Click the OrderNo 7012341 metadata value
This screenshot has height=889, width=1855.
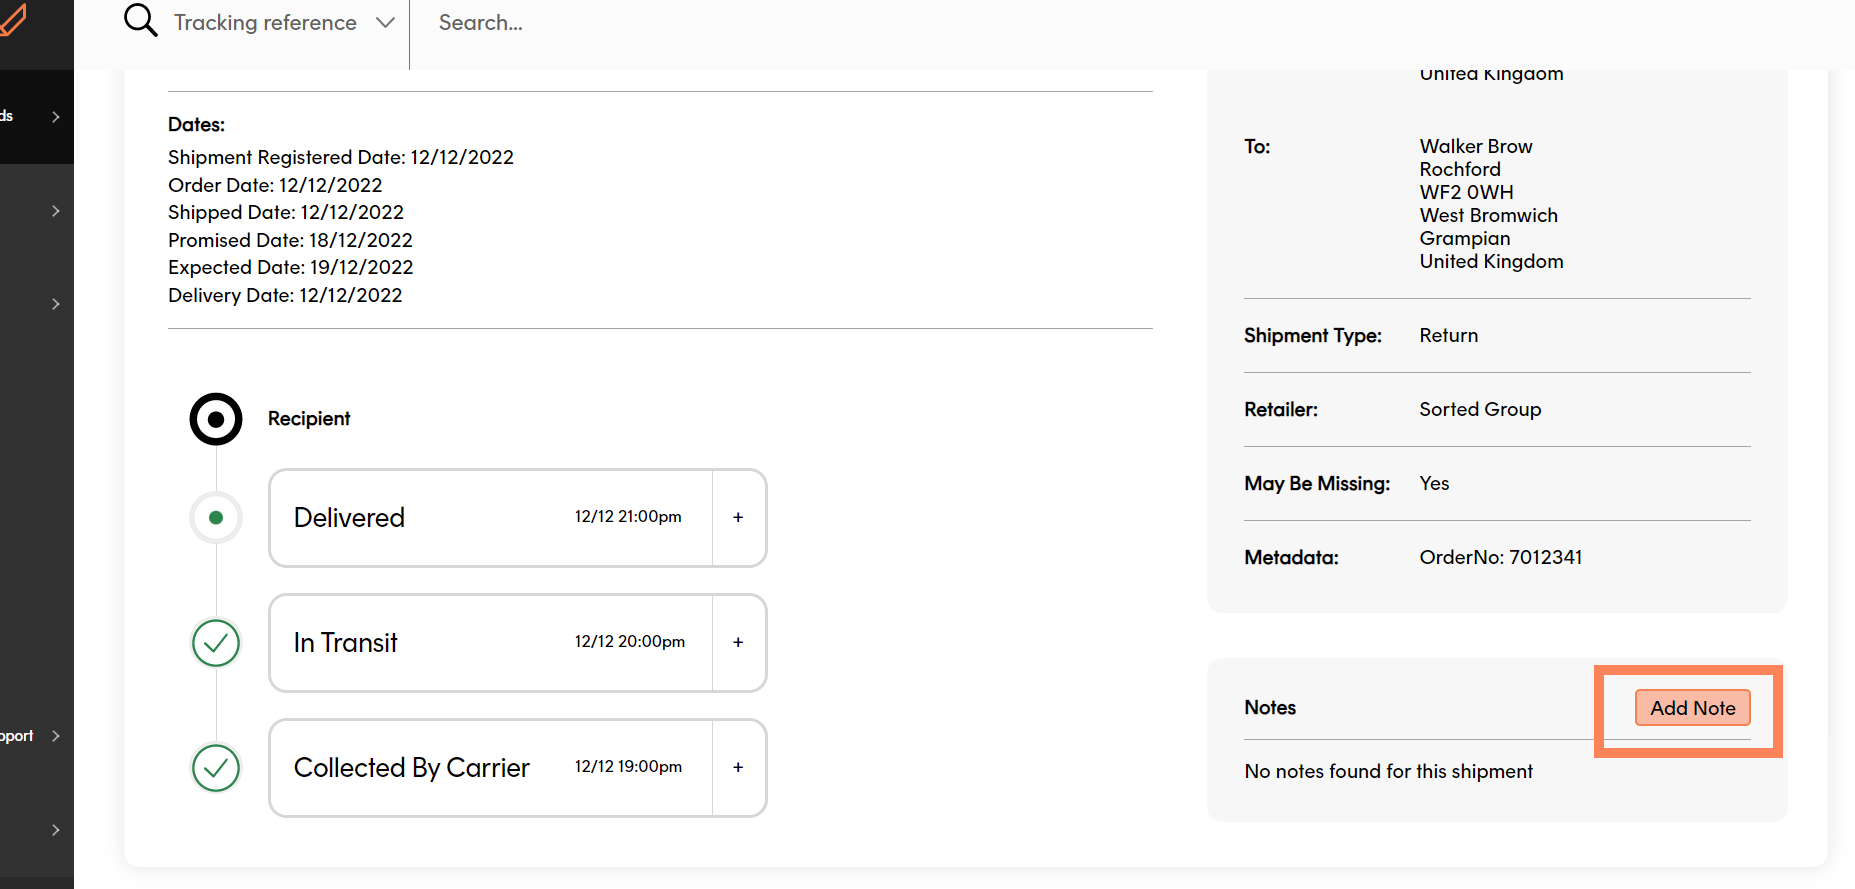1500,558
